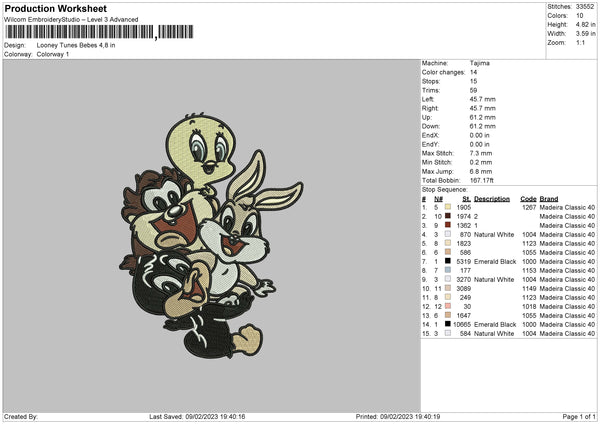This screenshot has width=600, height=424.
Task: Click the Stops value 15
Action: [x=473, y=81]
